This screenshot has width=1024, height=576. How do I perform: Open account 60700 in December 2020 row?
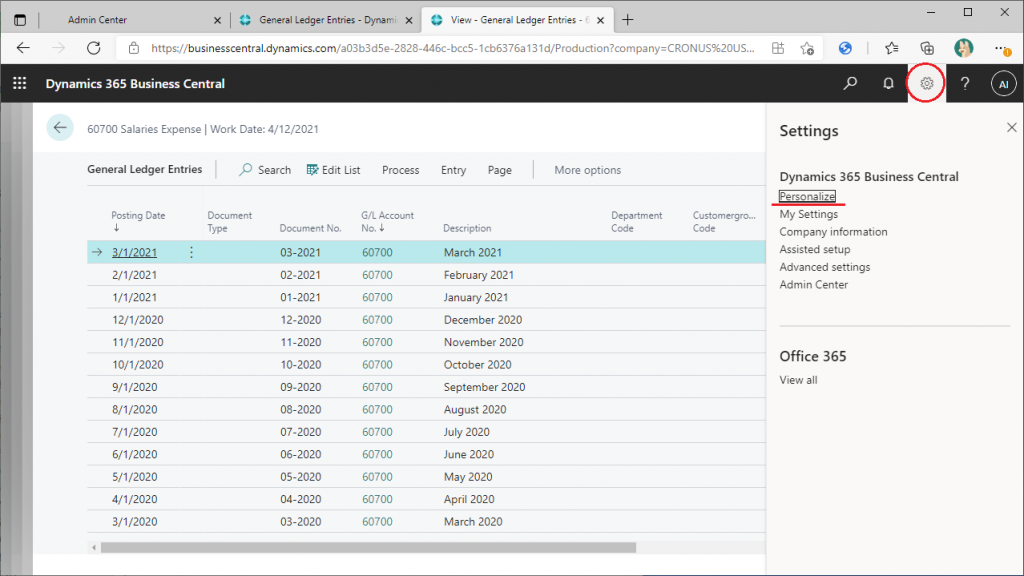click(377, 319)
